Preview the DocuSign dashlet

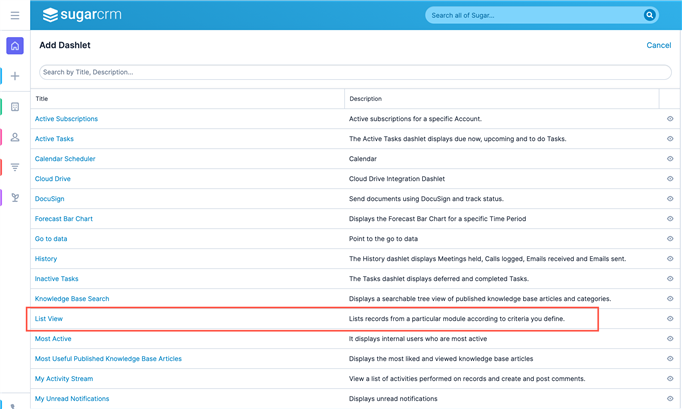(x=670, y=199)
